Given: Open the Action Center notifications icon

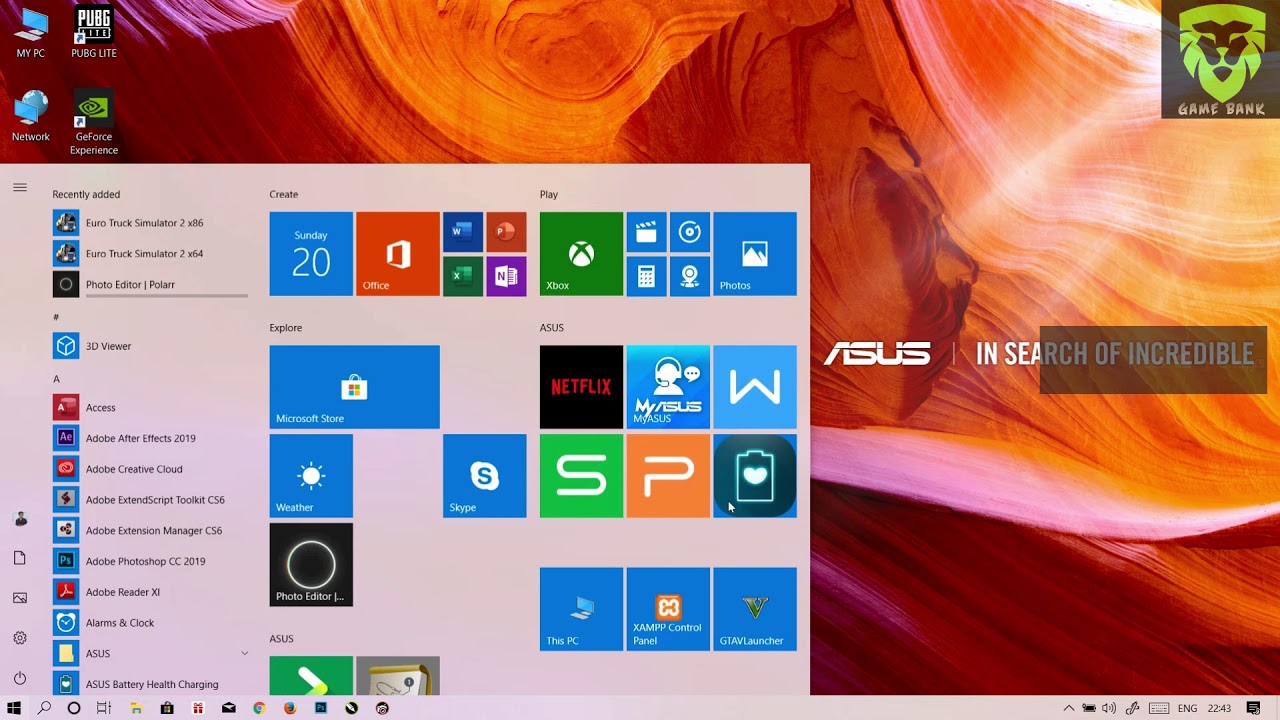Looking at the screenshot, I should [x=1253, y=708].
